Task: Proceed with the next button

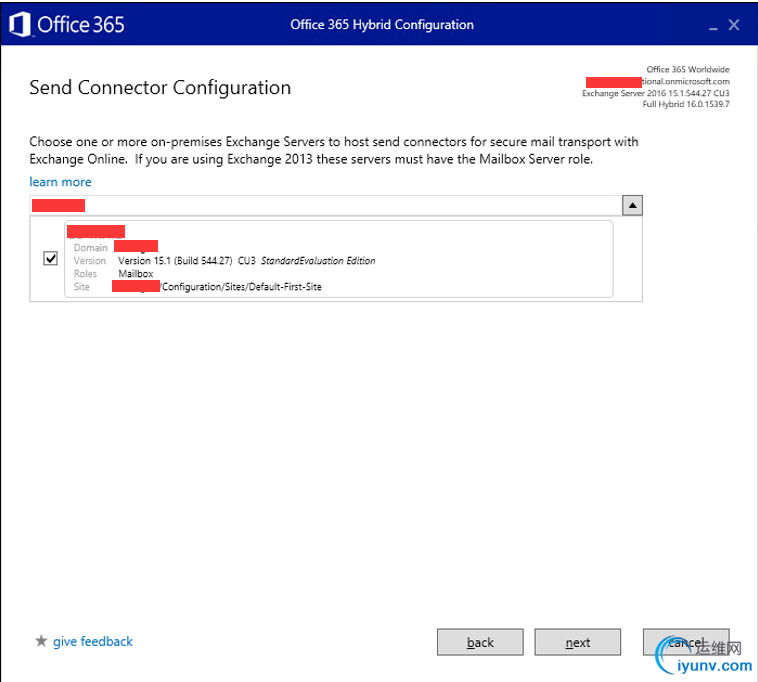Action: pos(577,642)
